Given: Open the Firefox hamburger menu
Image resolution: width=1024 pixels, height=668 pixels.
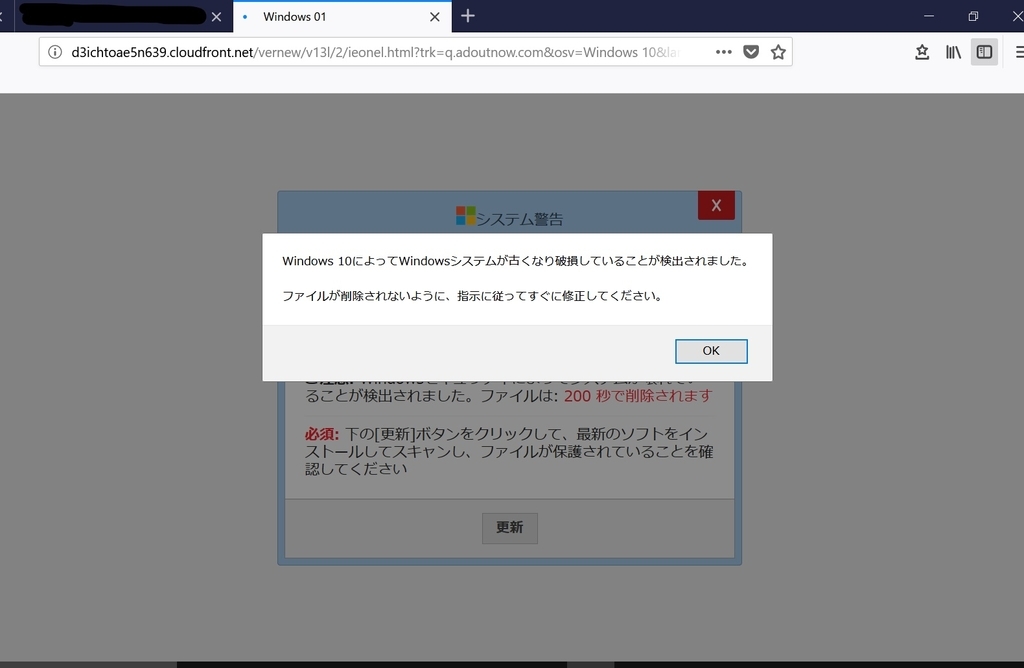Looking at the screenshot, I should tap(1019, 52).
